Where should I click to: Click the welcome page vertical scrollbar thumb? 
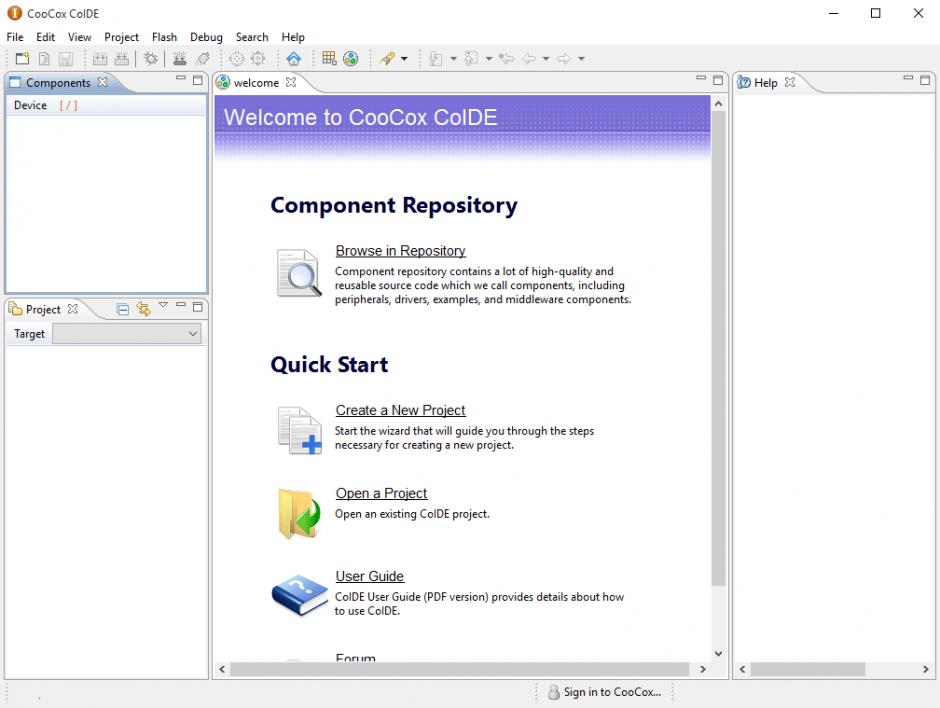718,348
